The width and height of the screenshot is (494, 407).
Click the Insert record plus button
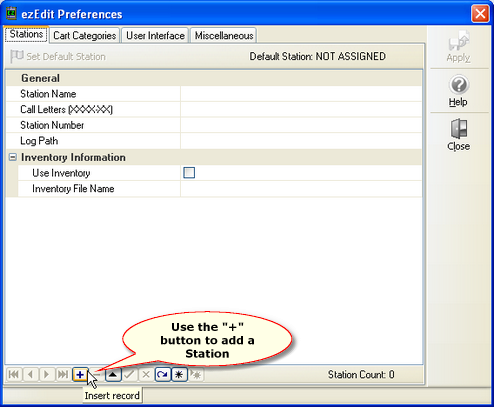80,375
